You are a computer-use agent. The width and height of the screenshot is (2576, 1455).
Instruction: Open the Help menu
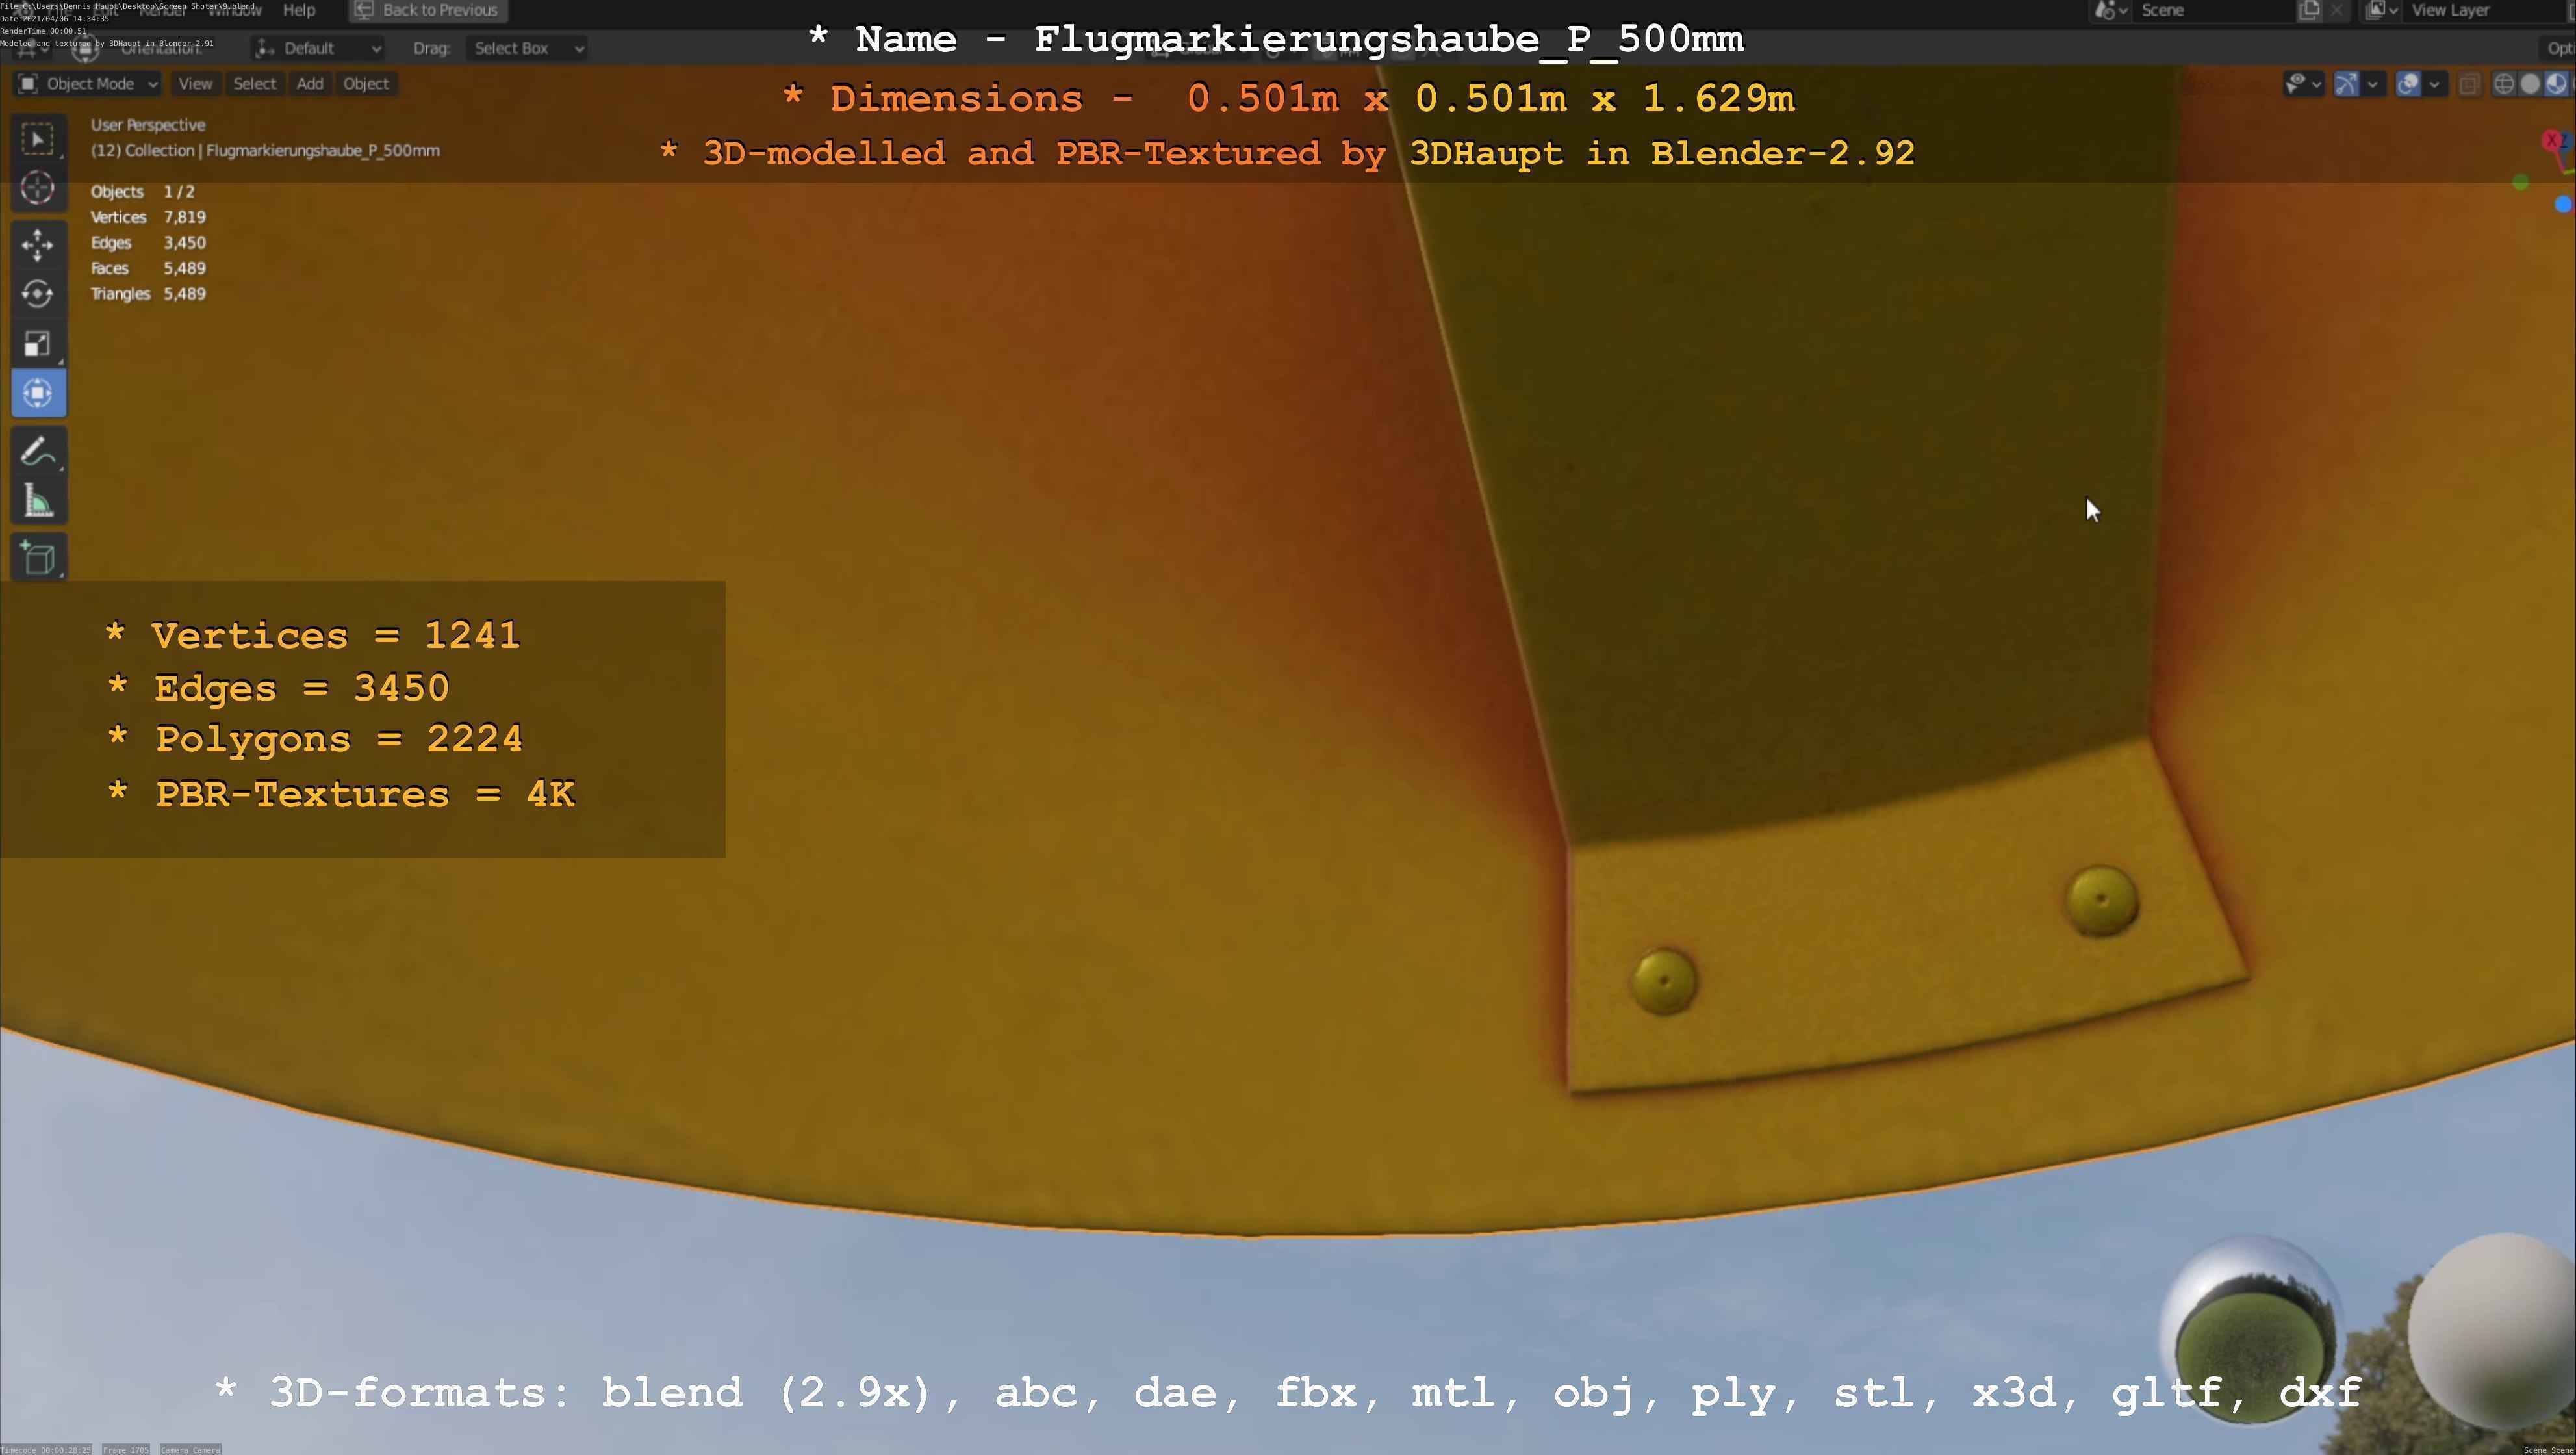click(299, 10)
